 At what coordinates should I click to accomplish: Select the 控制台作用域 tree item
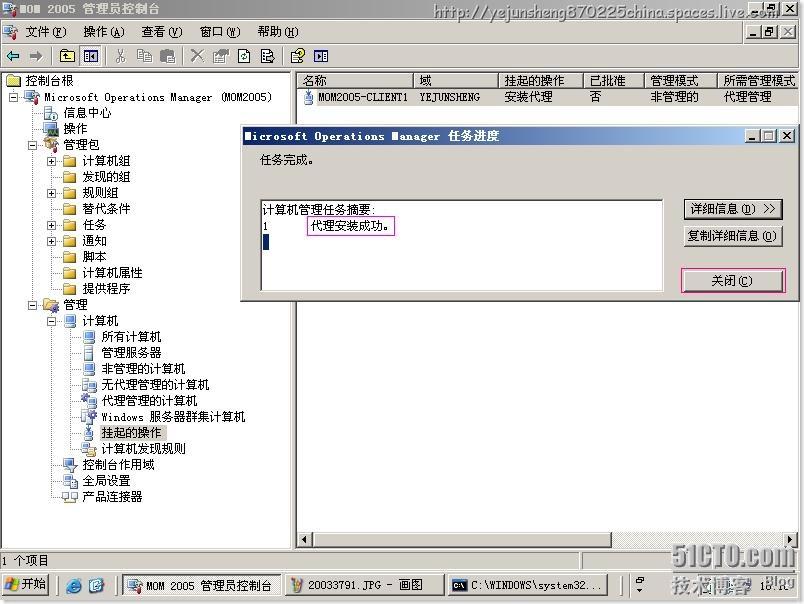click(x=118, y=465)
